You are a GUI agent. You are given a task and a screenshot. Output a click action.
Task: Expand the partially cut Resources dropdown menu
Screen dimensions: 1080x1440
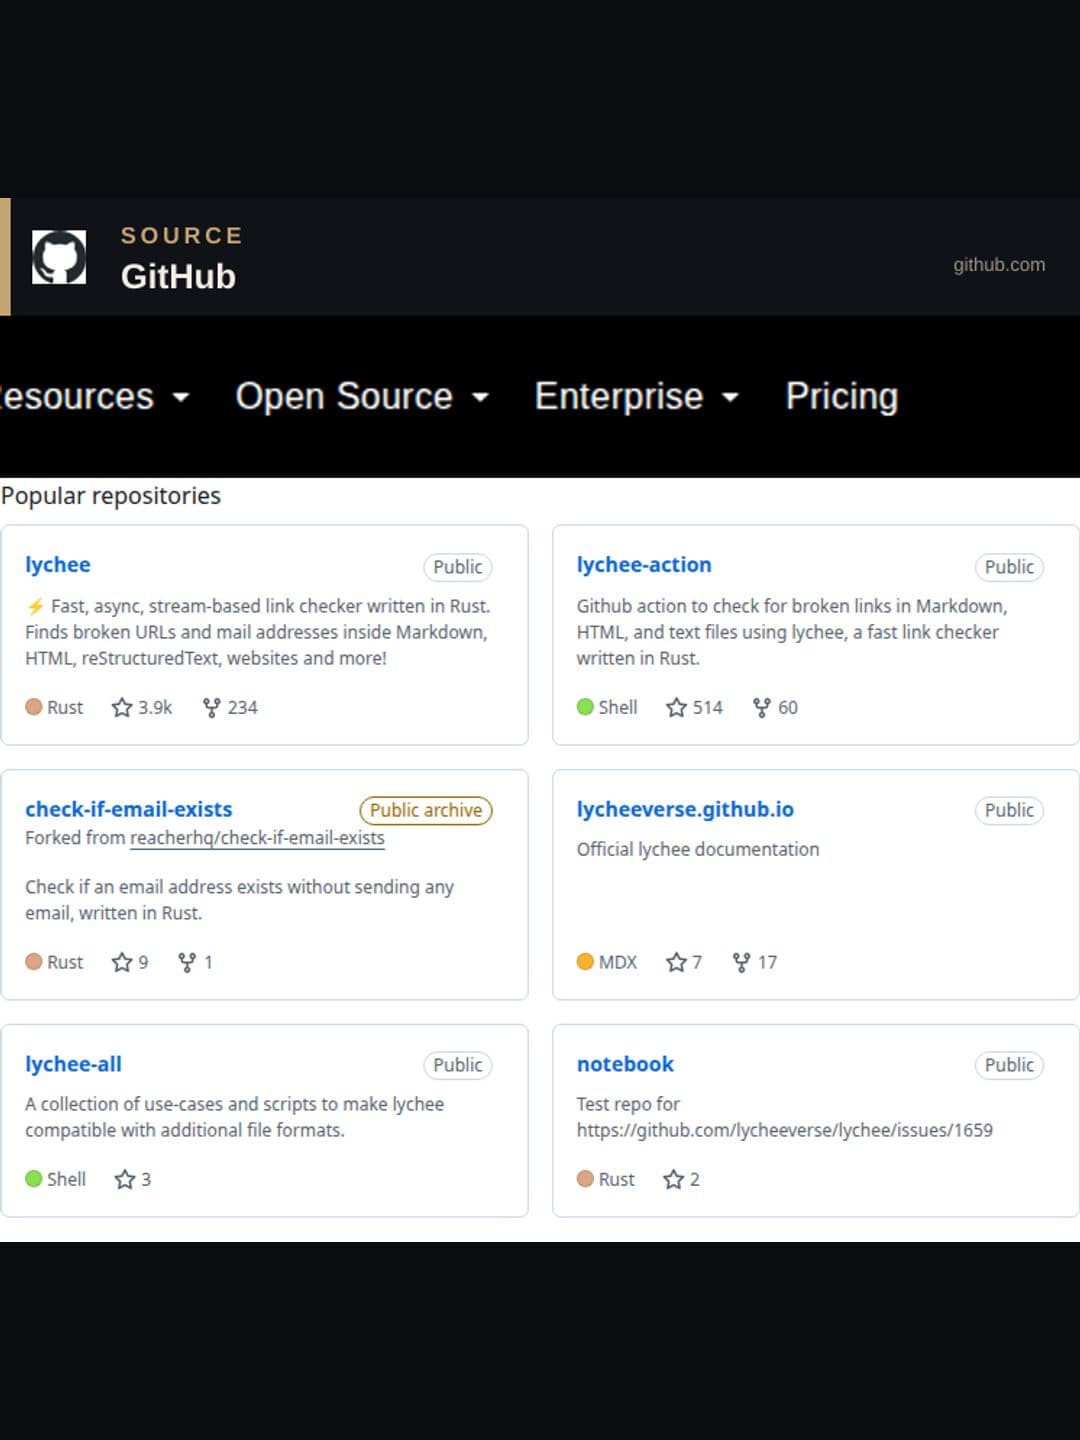point(94,396)
